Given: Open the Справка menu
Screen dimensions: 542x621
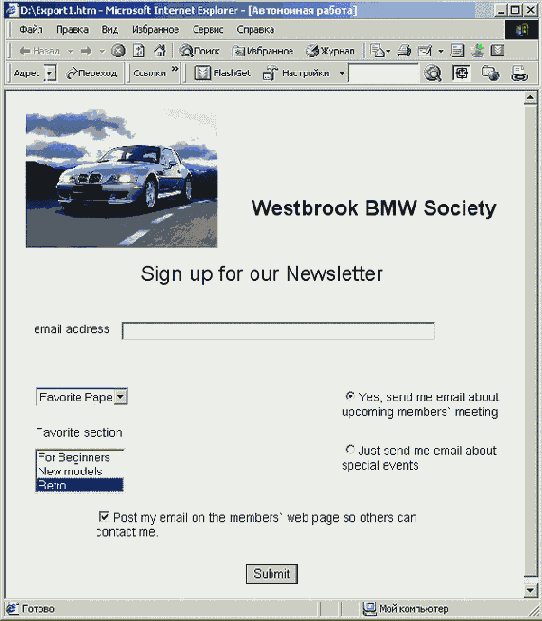Looking at the screenshot, I should (255, 30).
